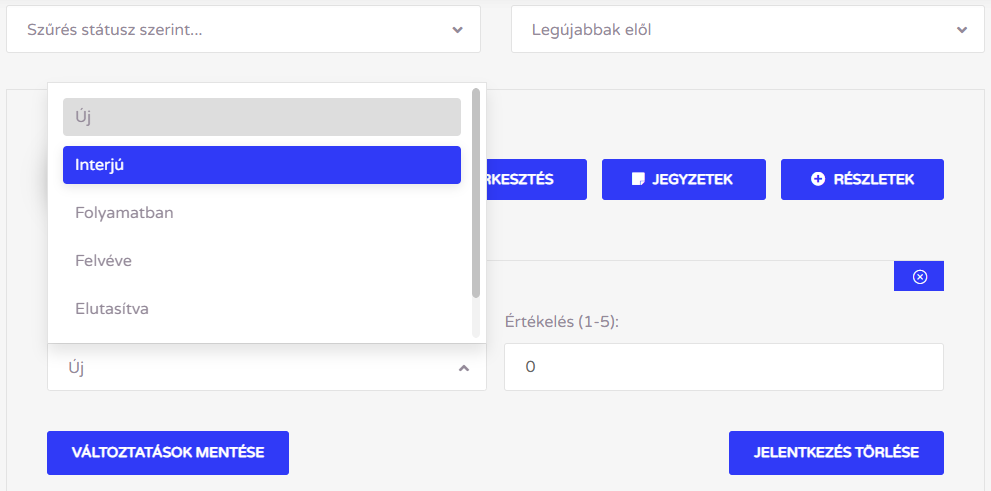The width and height of the screenshot is (991, 491).
Task: Open the Szűrés státusz szerint filter dropdown
Action: pyautogui.click(x=243, y=30)
